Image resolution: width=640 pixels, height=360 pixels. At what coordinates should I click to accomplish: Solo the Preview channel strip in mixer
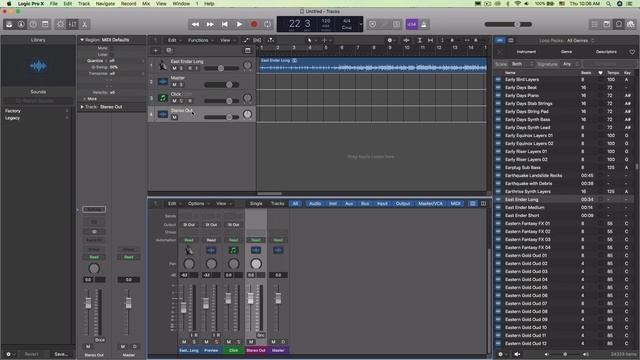click(x=216, y=342)
